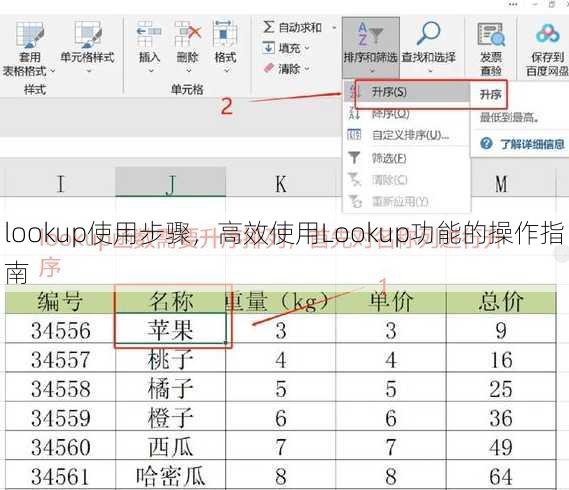Expand the 清除 dropdown arrow
Viewport: 569px width, 490px height.
pos(307,69)
